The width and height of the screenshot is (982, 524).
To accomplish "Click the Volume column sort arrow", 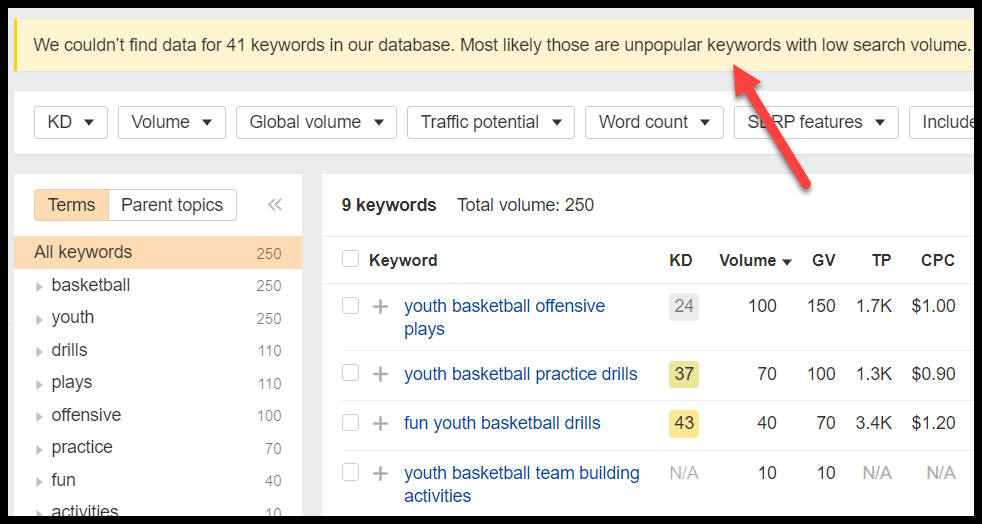I will 787,262.
